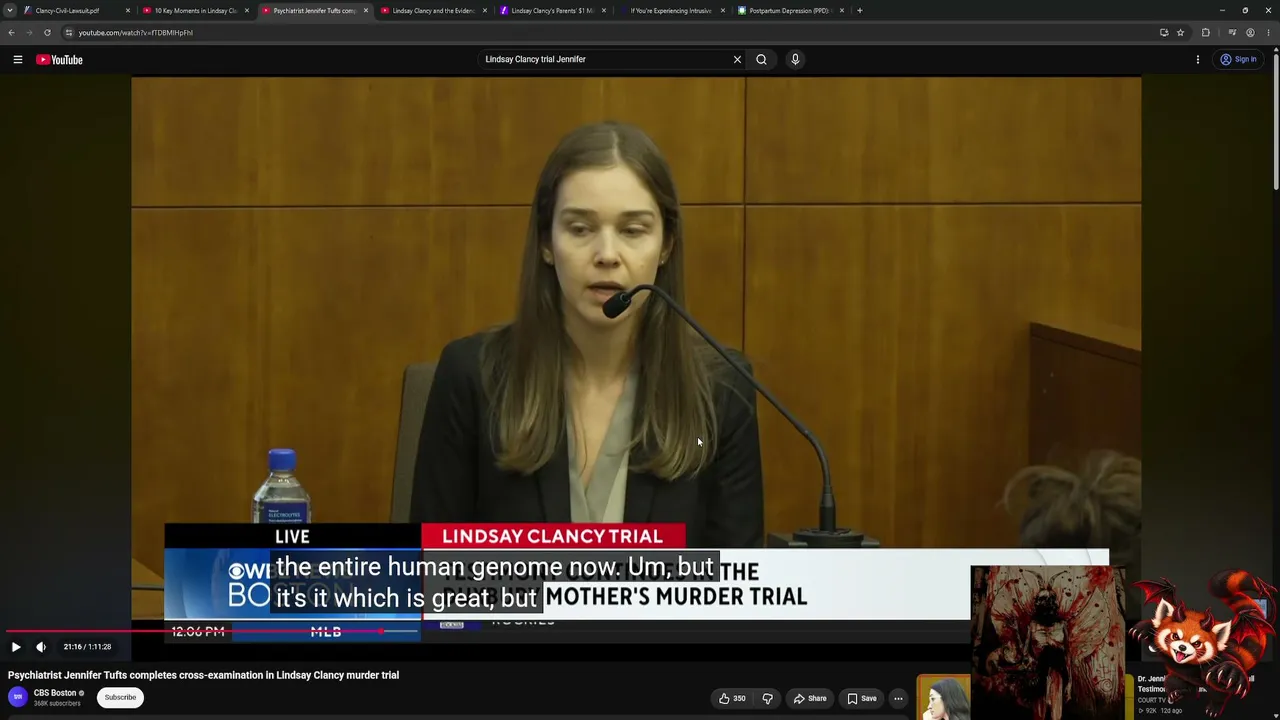
Task: Clear the search box with X icon
Action: [x=738, y=59]
